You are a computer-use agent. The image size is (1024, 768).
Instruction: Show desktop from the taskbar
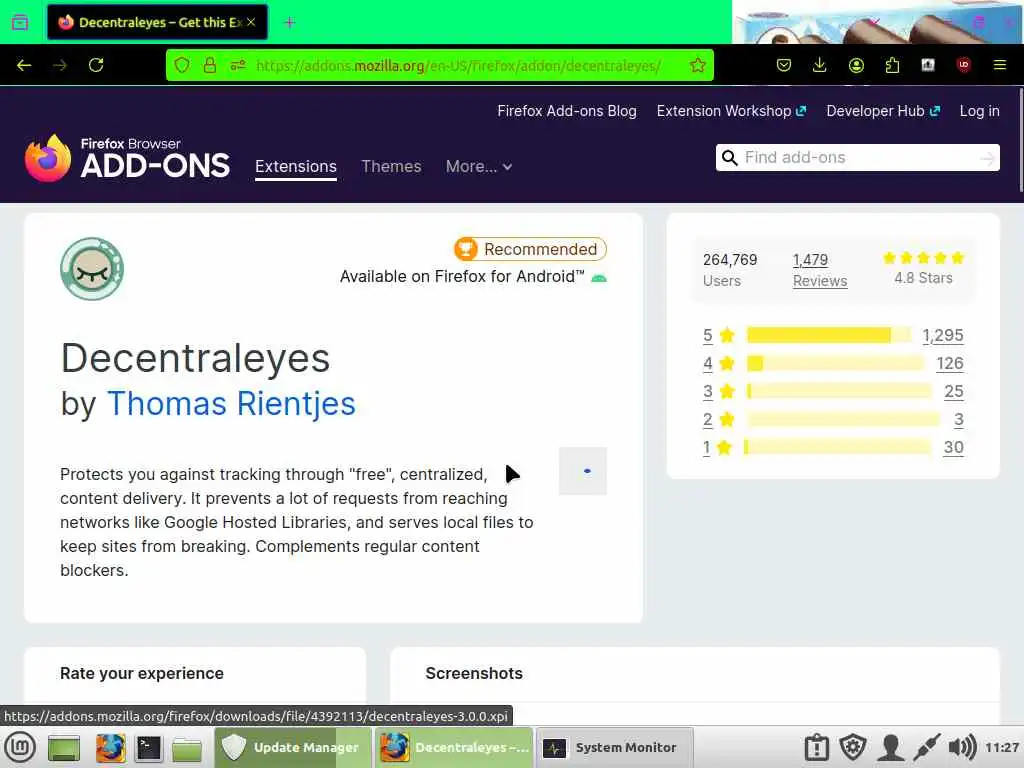click(x=64, y=748)
